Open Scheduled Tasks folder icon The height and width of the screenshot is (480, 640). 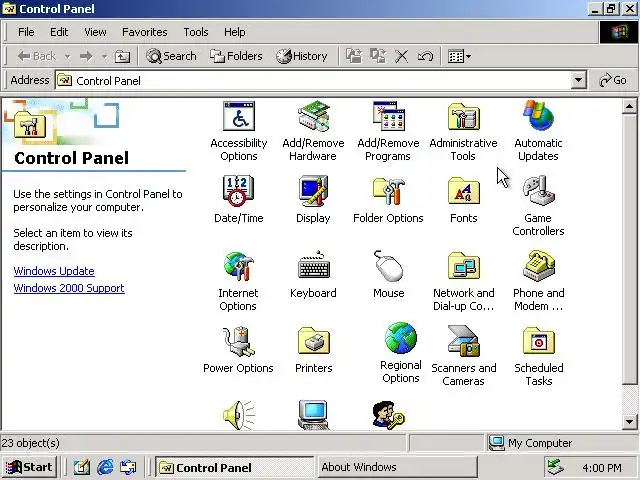(x=538, y=341)
